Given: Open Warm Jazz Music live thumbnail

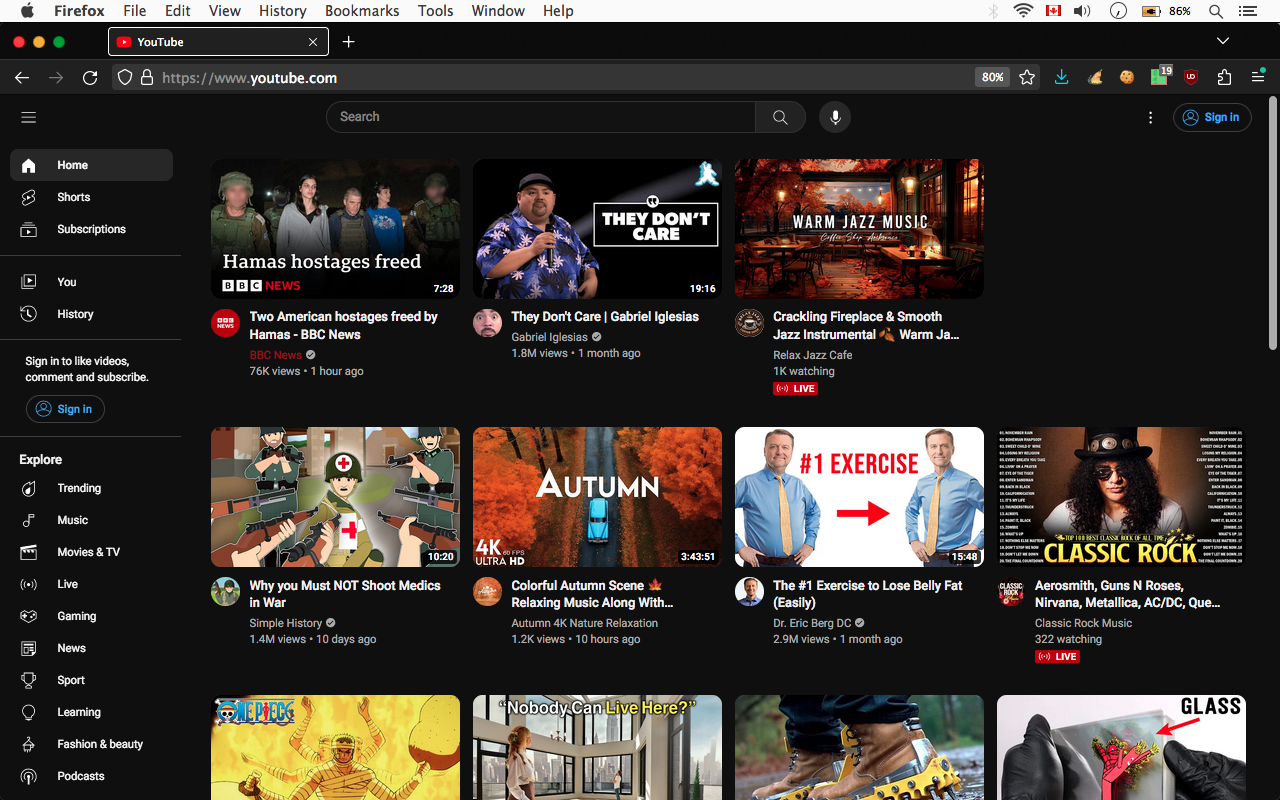Looking at the screenshot, I should (859, 229).
